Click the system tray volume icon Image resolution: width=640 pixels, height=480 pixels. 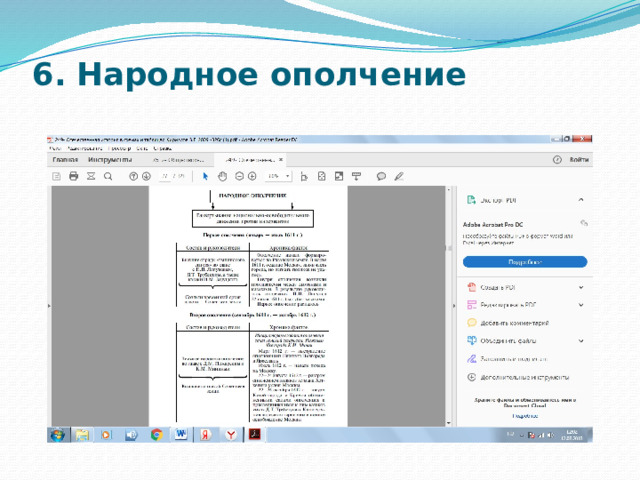551,435
